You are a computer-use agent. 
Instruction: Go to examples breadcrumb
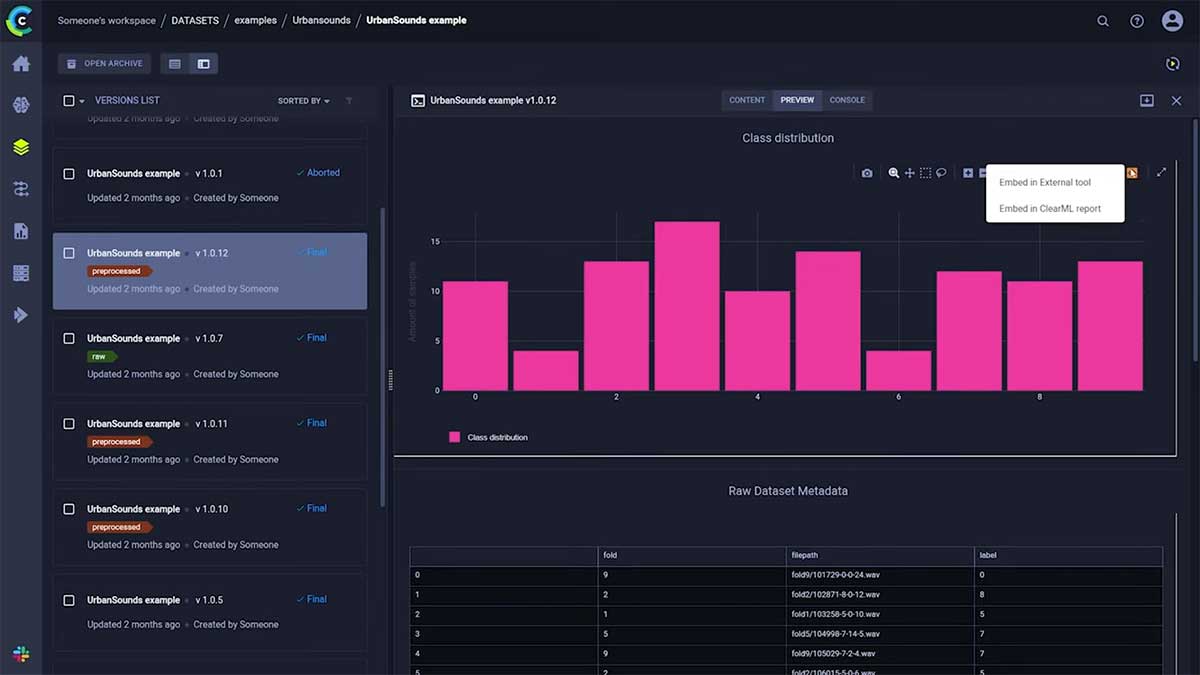tap(255, 20)
